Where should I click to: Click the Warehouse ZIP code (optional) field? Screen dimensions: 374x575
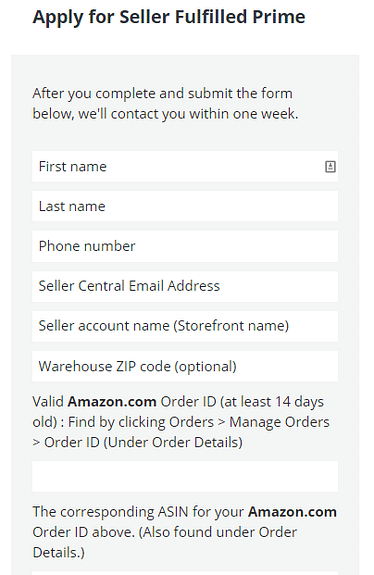click(185, 366)
